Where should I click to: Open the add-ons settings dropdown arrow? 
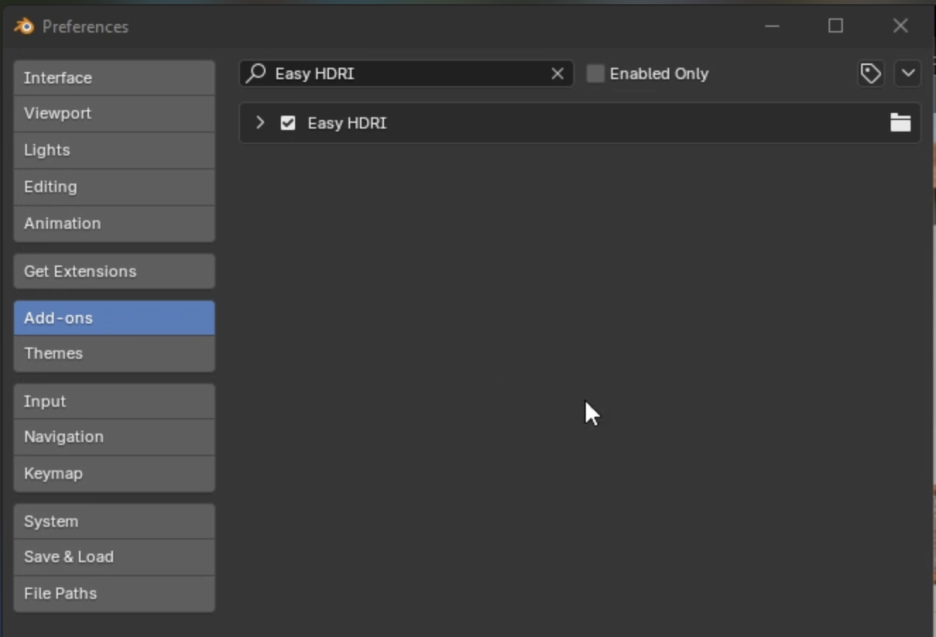908,73
